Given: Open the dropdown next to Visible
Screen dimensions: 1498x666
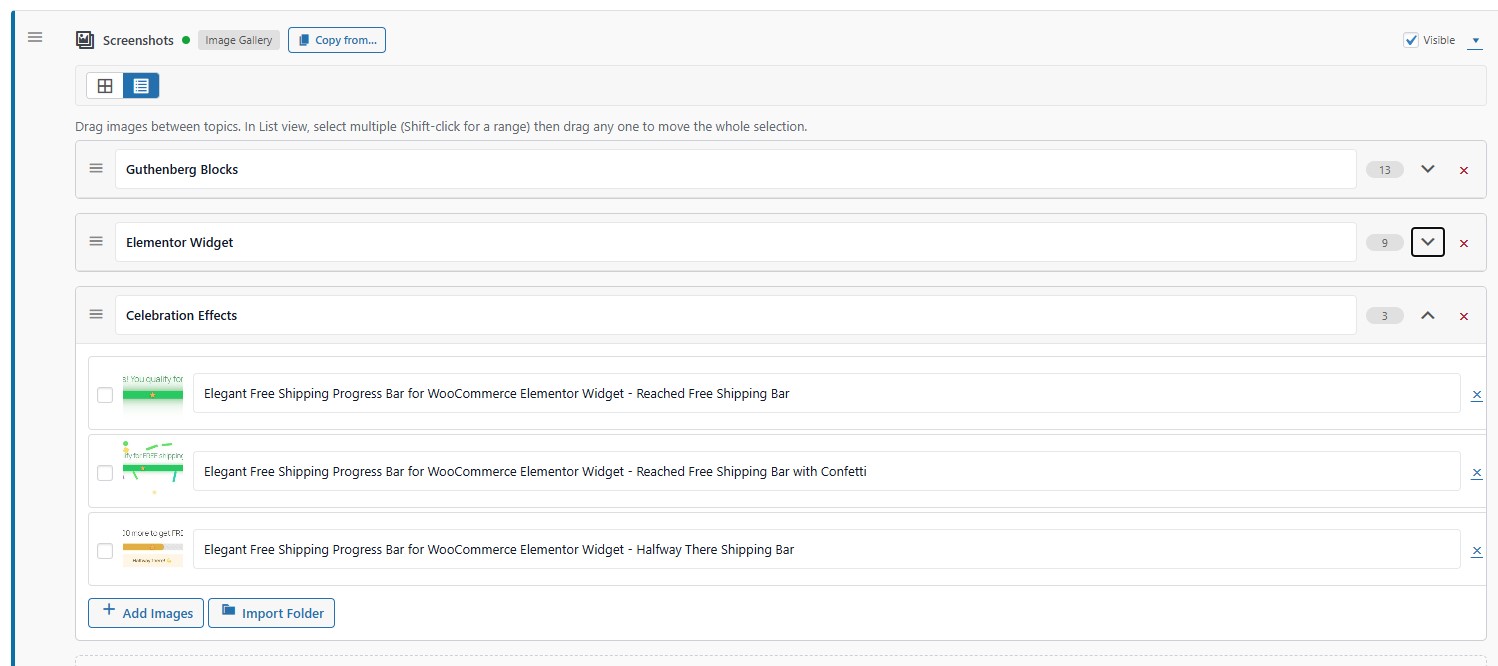Looking at the screenshot, I should click(1475, 41).
